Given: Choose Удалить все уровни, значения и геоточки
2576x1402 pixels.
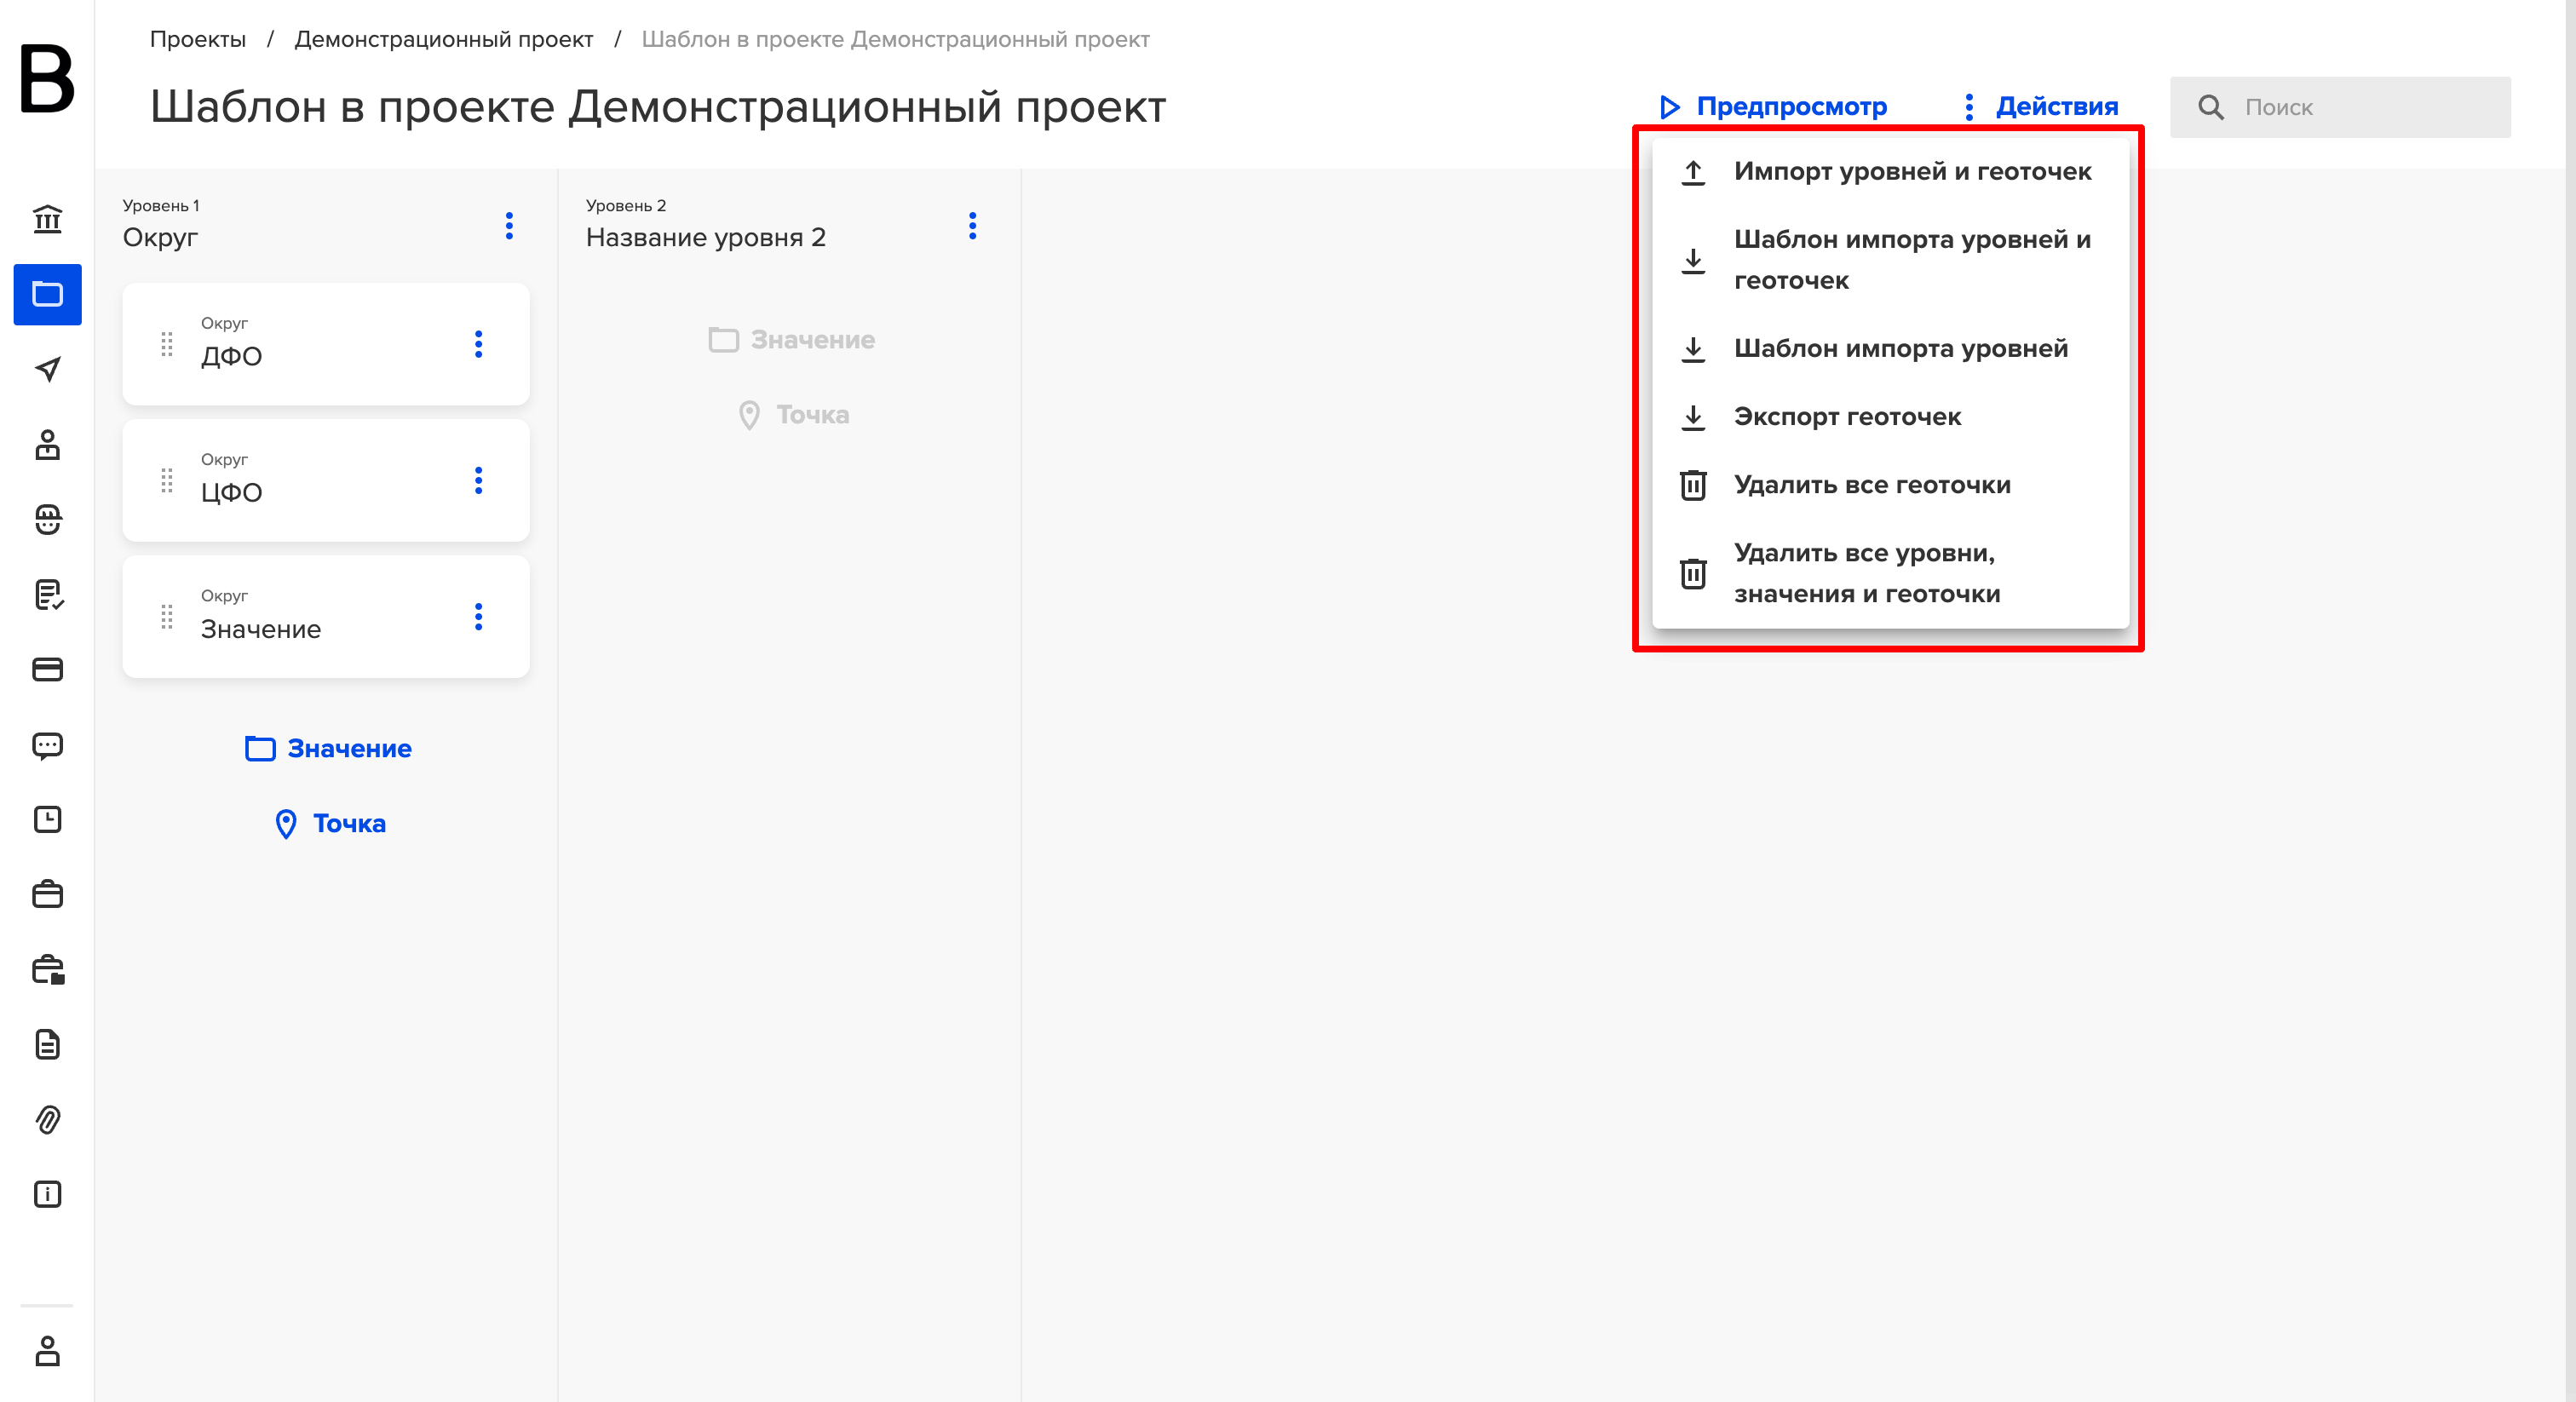Looking at the screenshot, I should (1890, 573).
